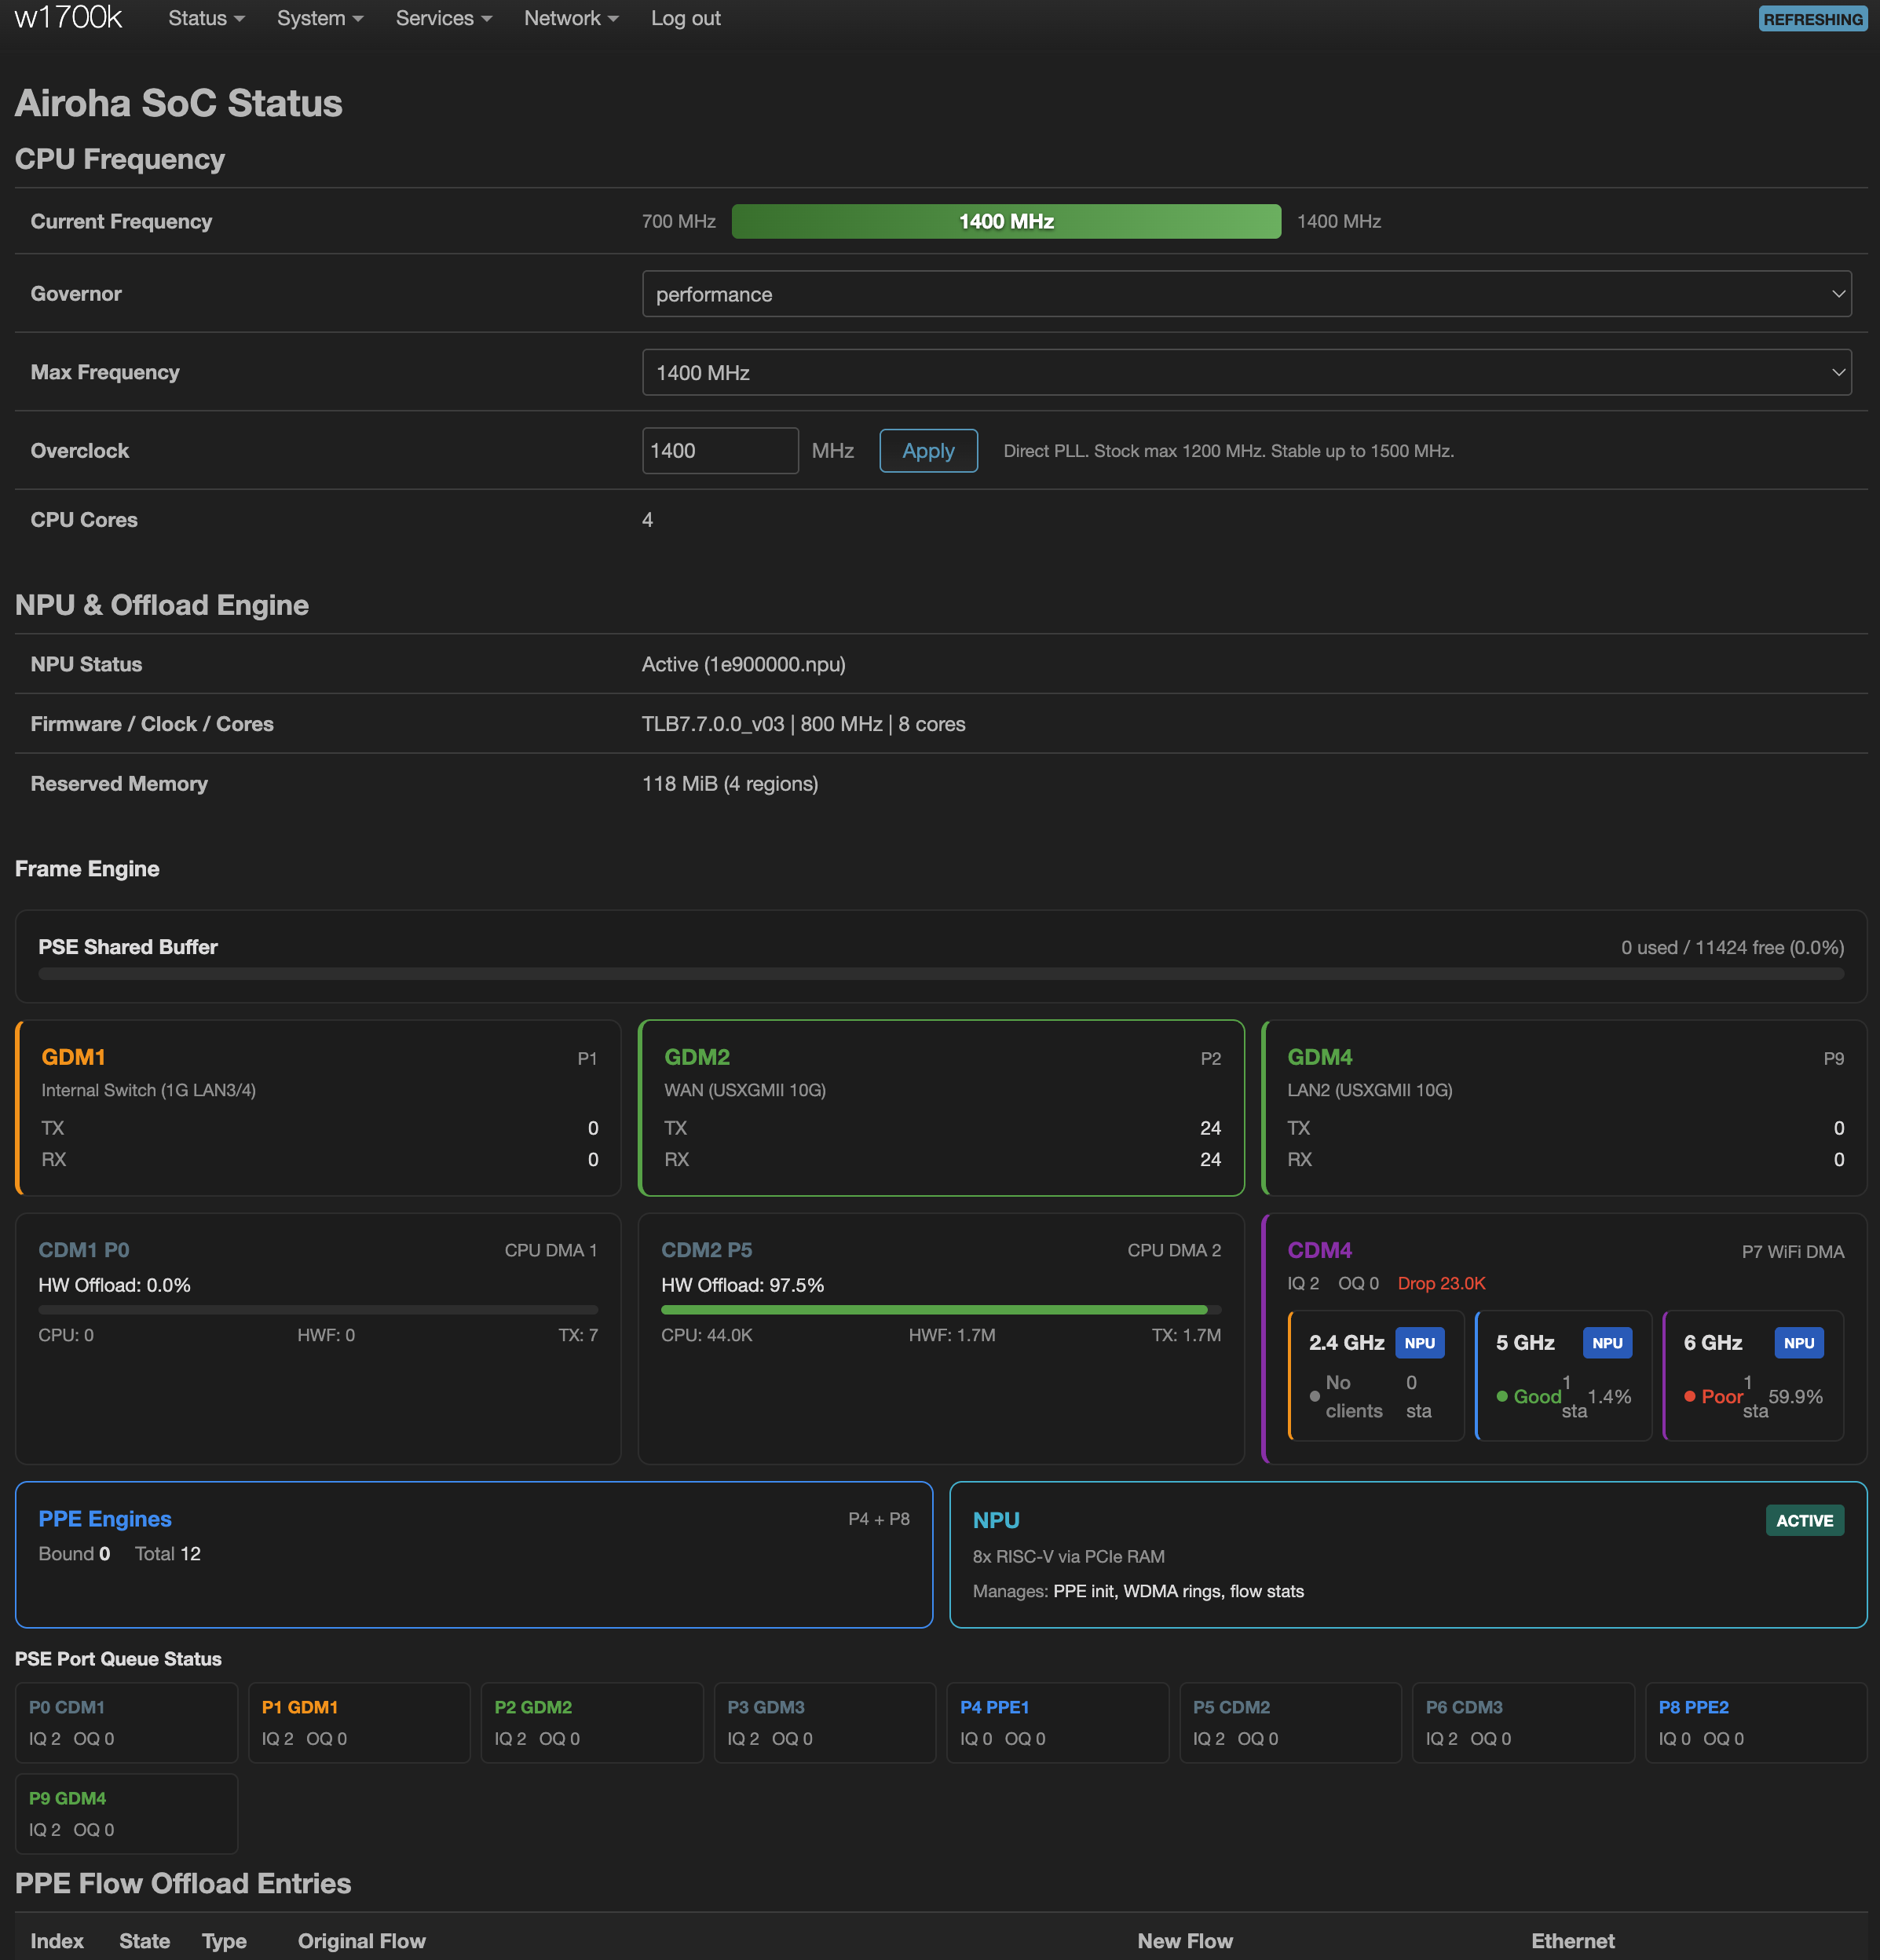Click the w1700k brand logo
1880x1960 pixels.
coord(68,18)
